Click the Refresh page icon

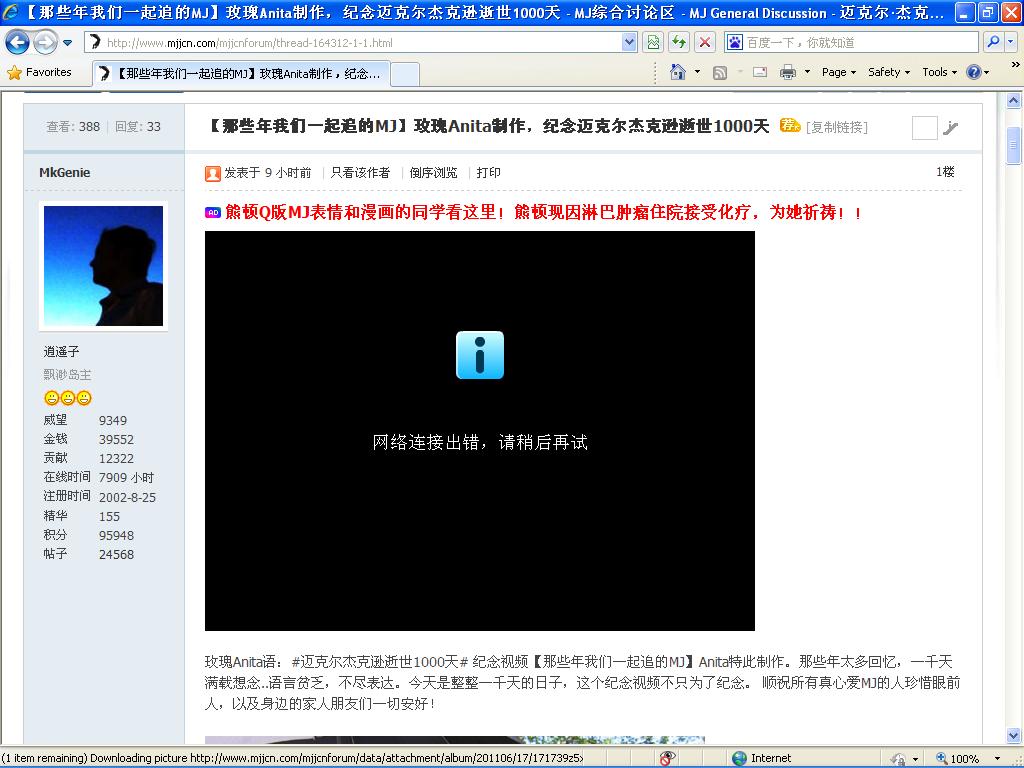(679, 42)
